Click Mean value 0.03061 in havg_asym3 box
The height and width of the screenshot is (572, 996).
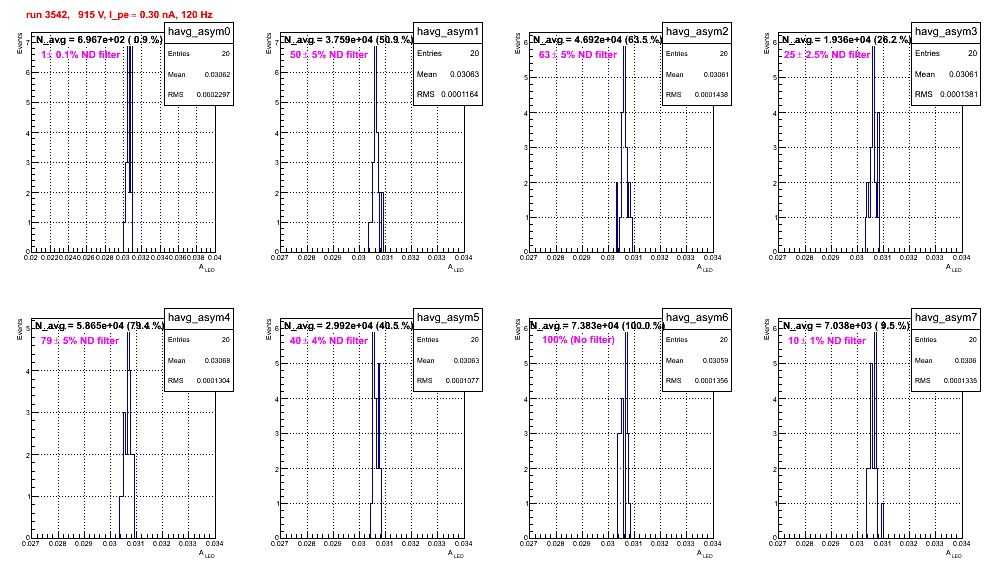click(963, 74)
